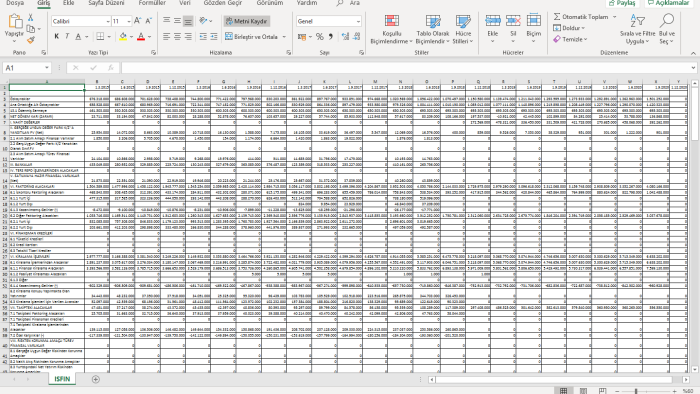Click the Koşullu Biçimlendirme icon

tap(392, 21)
